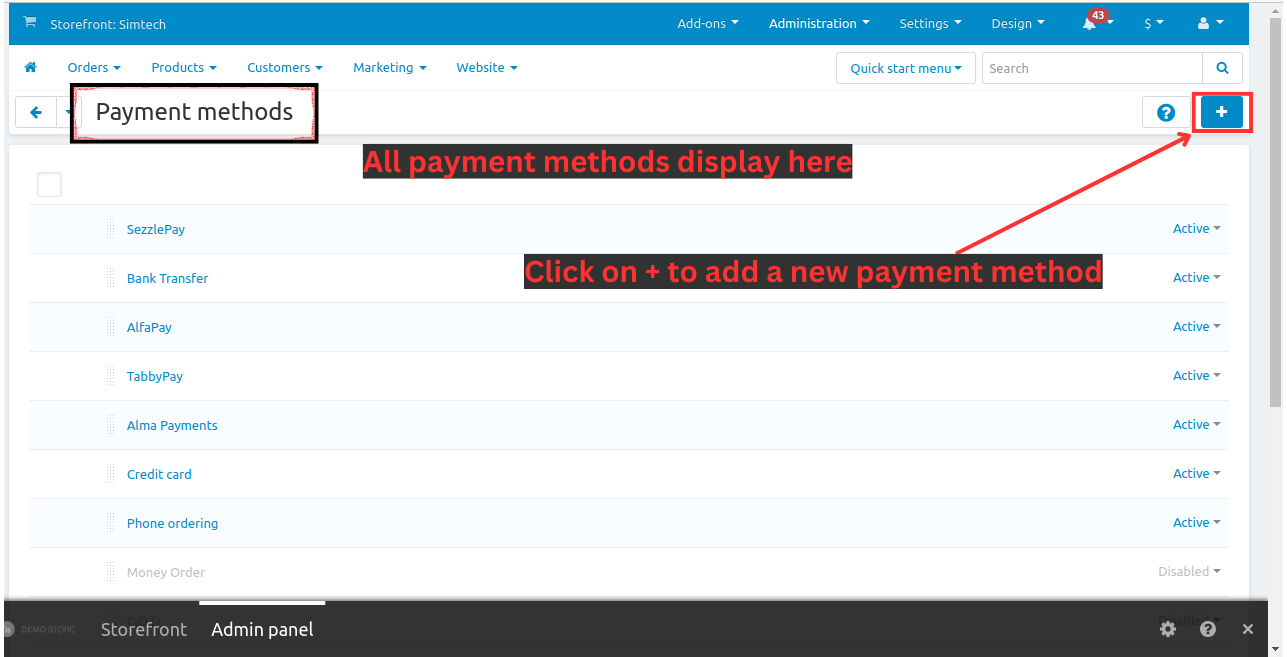
Task: Click the drag handle beside SezzlePay
Action: 110,228
